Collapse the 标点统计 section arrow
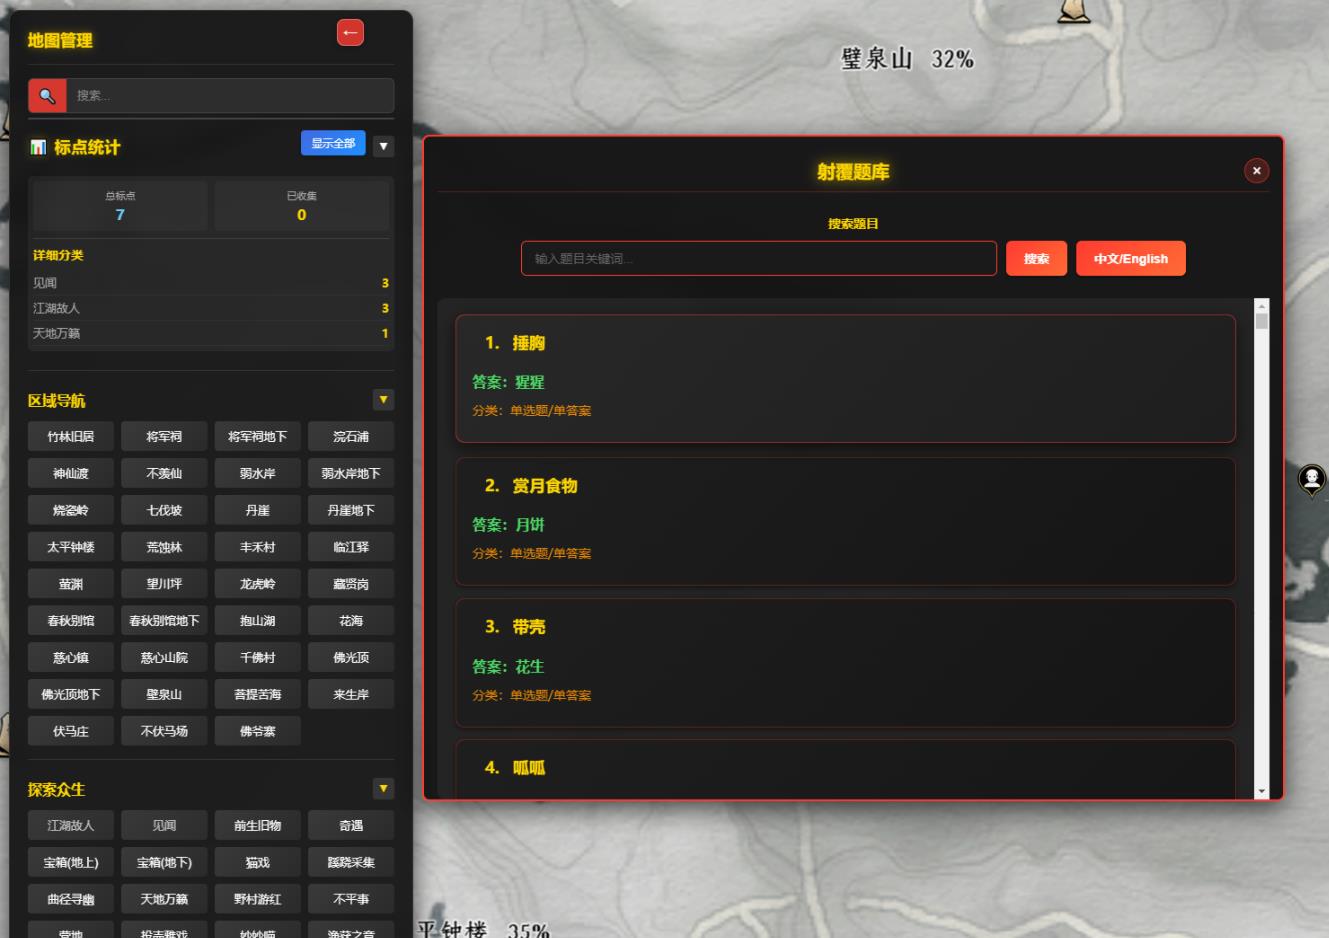Viewport: 1329px width, 938px height. coord(383,146)
